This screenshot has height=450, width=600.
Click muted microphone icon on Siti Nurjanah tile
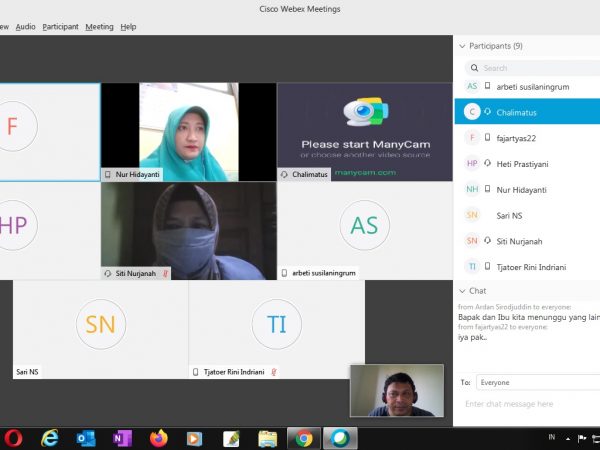pyautogui.click(x=166, y=273)
